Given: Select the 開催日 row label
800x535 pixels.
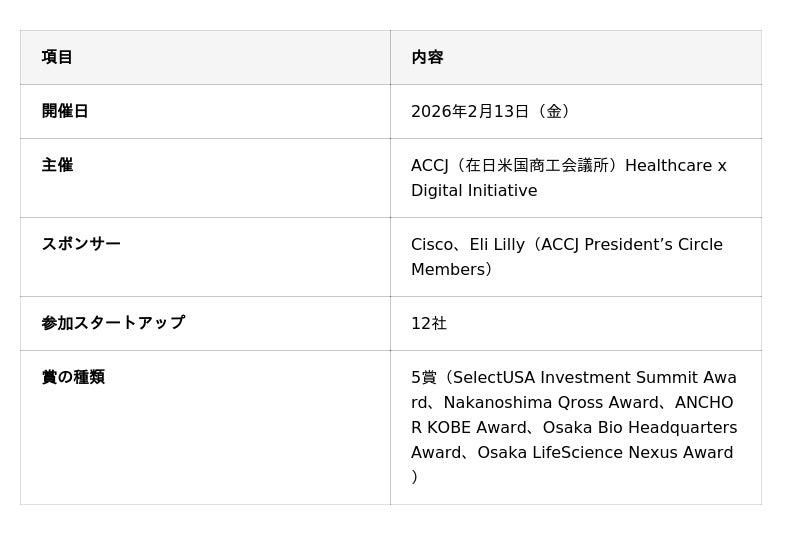Looking at the screenshot, I should (x=65, y=111).
